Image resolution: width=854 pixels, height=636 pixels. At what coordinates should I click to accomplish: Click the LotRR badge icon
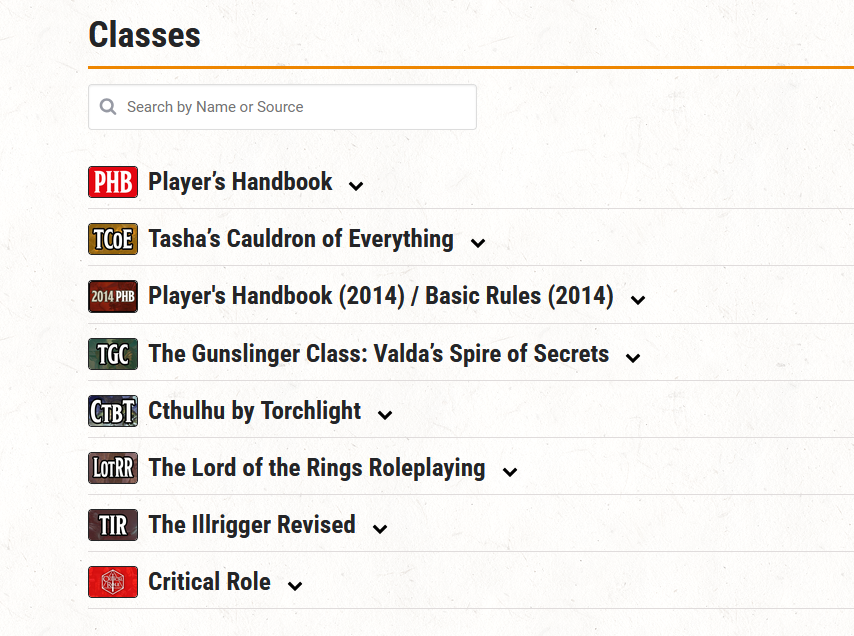[113, 468]
